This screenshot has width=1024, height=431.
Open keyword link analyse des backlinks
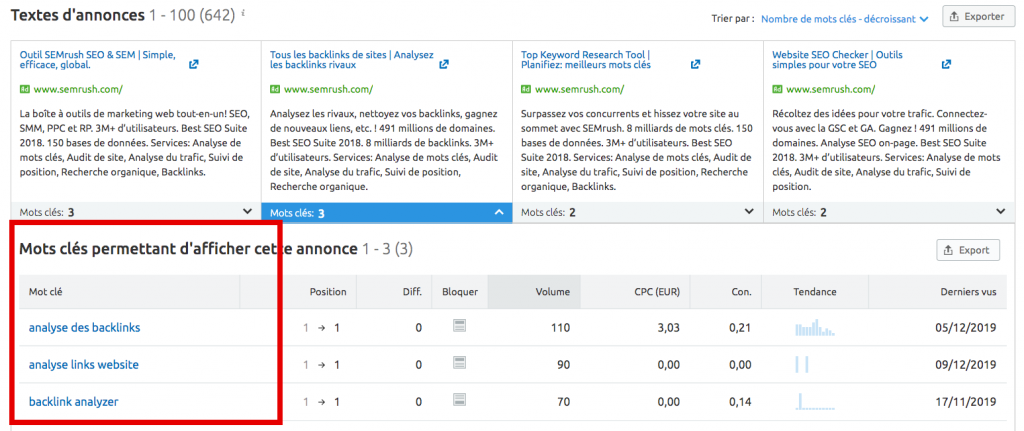coord(84,327)
